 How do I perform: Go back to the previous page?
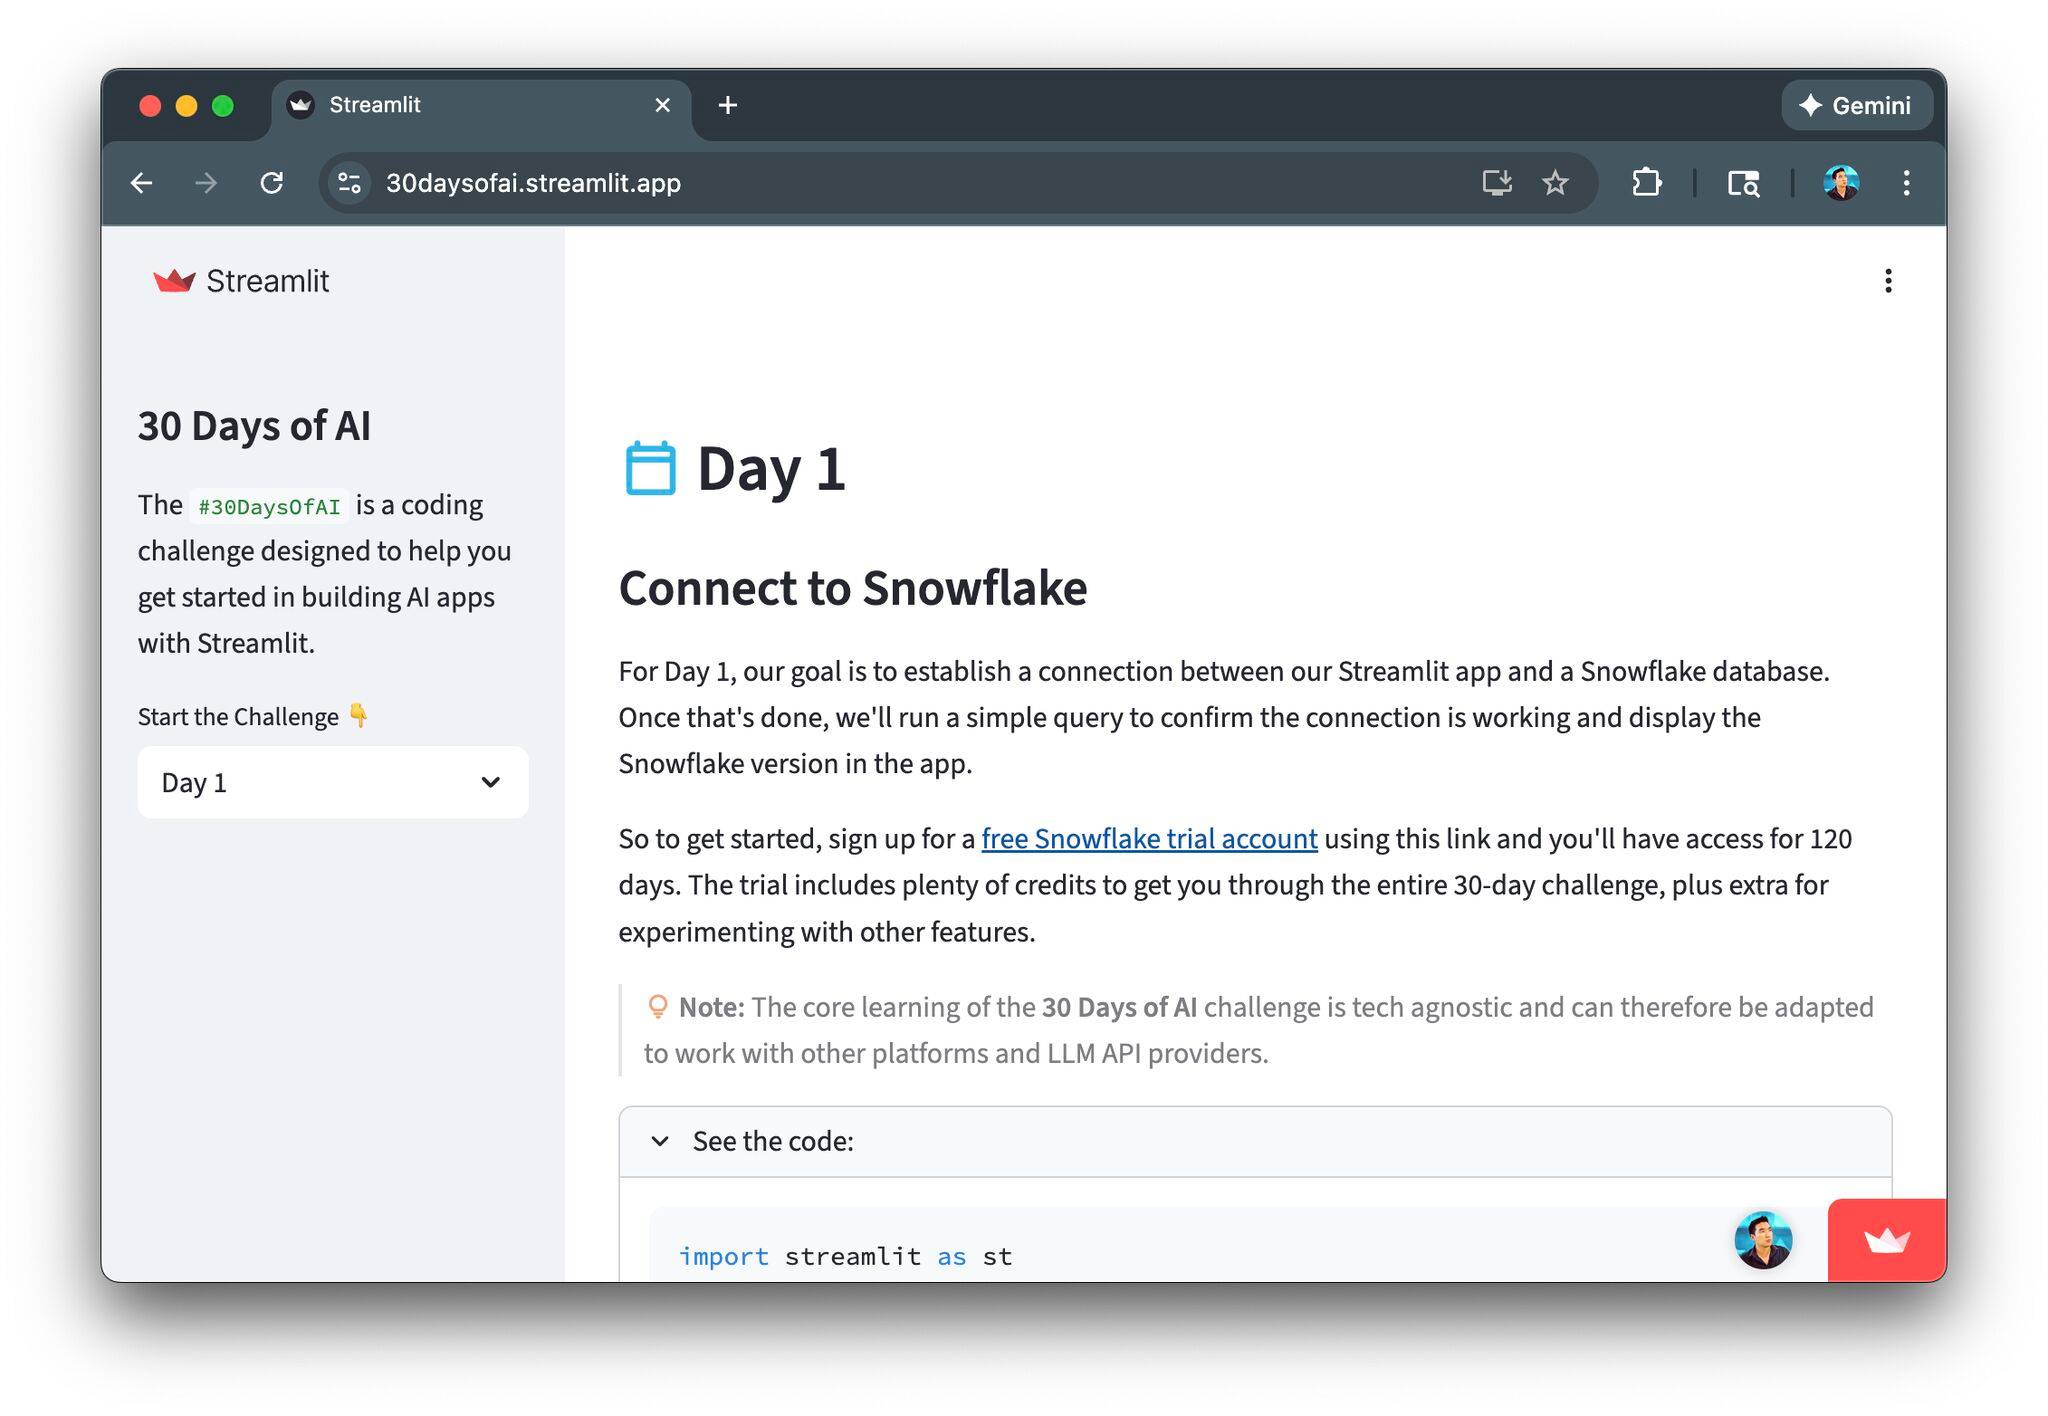142,183
